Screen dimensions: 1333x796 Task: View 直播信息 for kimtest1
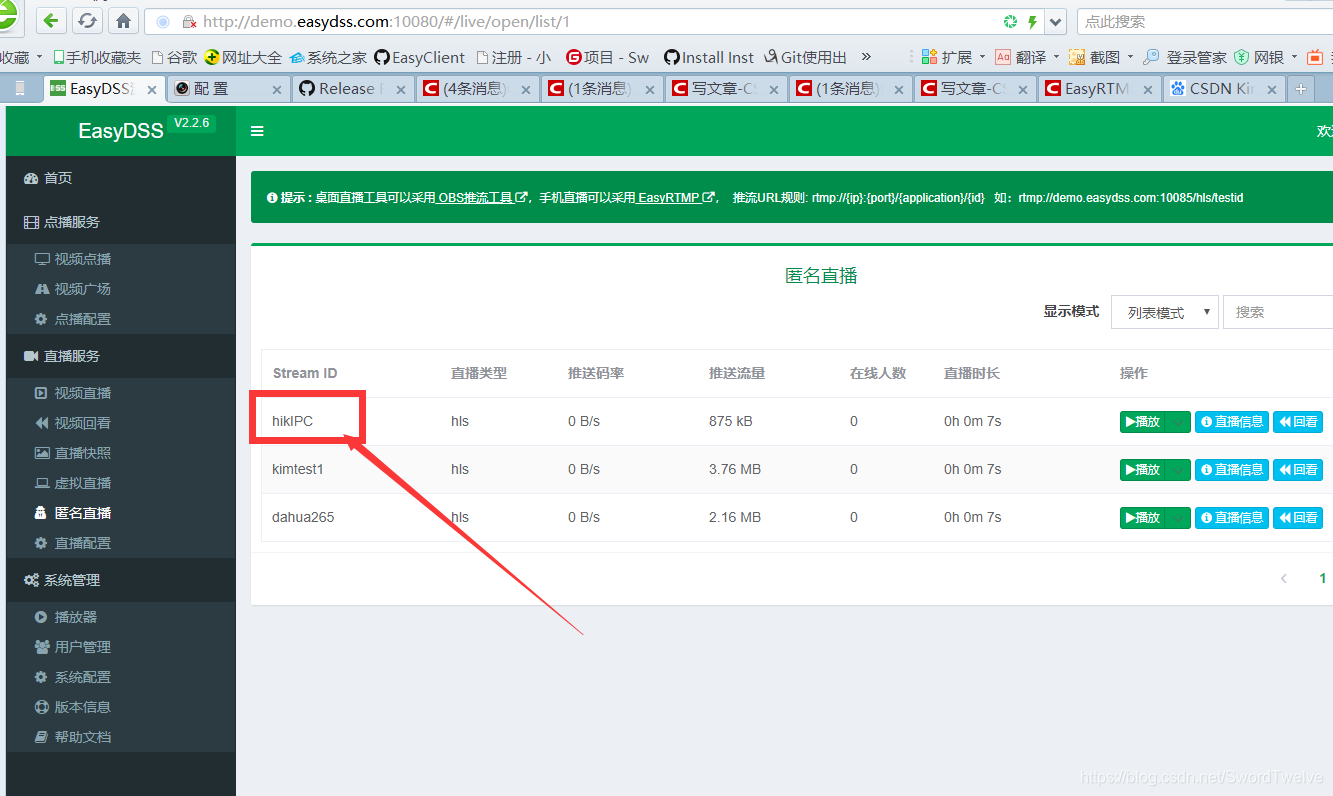tap(1232, 470)
